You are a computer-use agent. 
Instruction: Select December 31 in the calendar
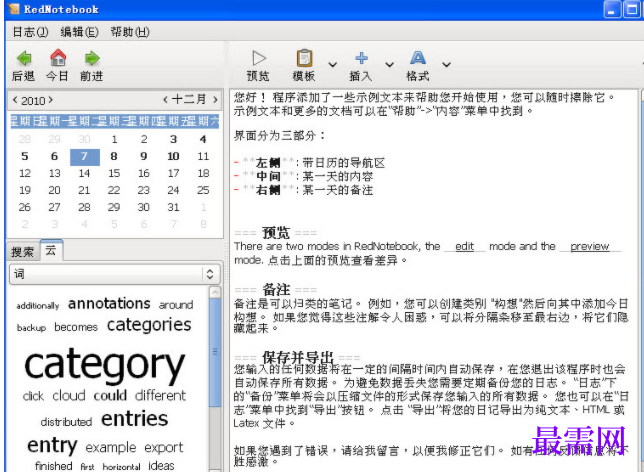pyautogui.click(x=173, y=207)
